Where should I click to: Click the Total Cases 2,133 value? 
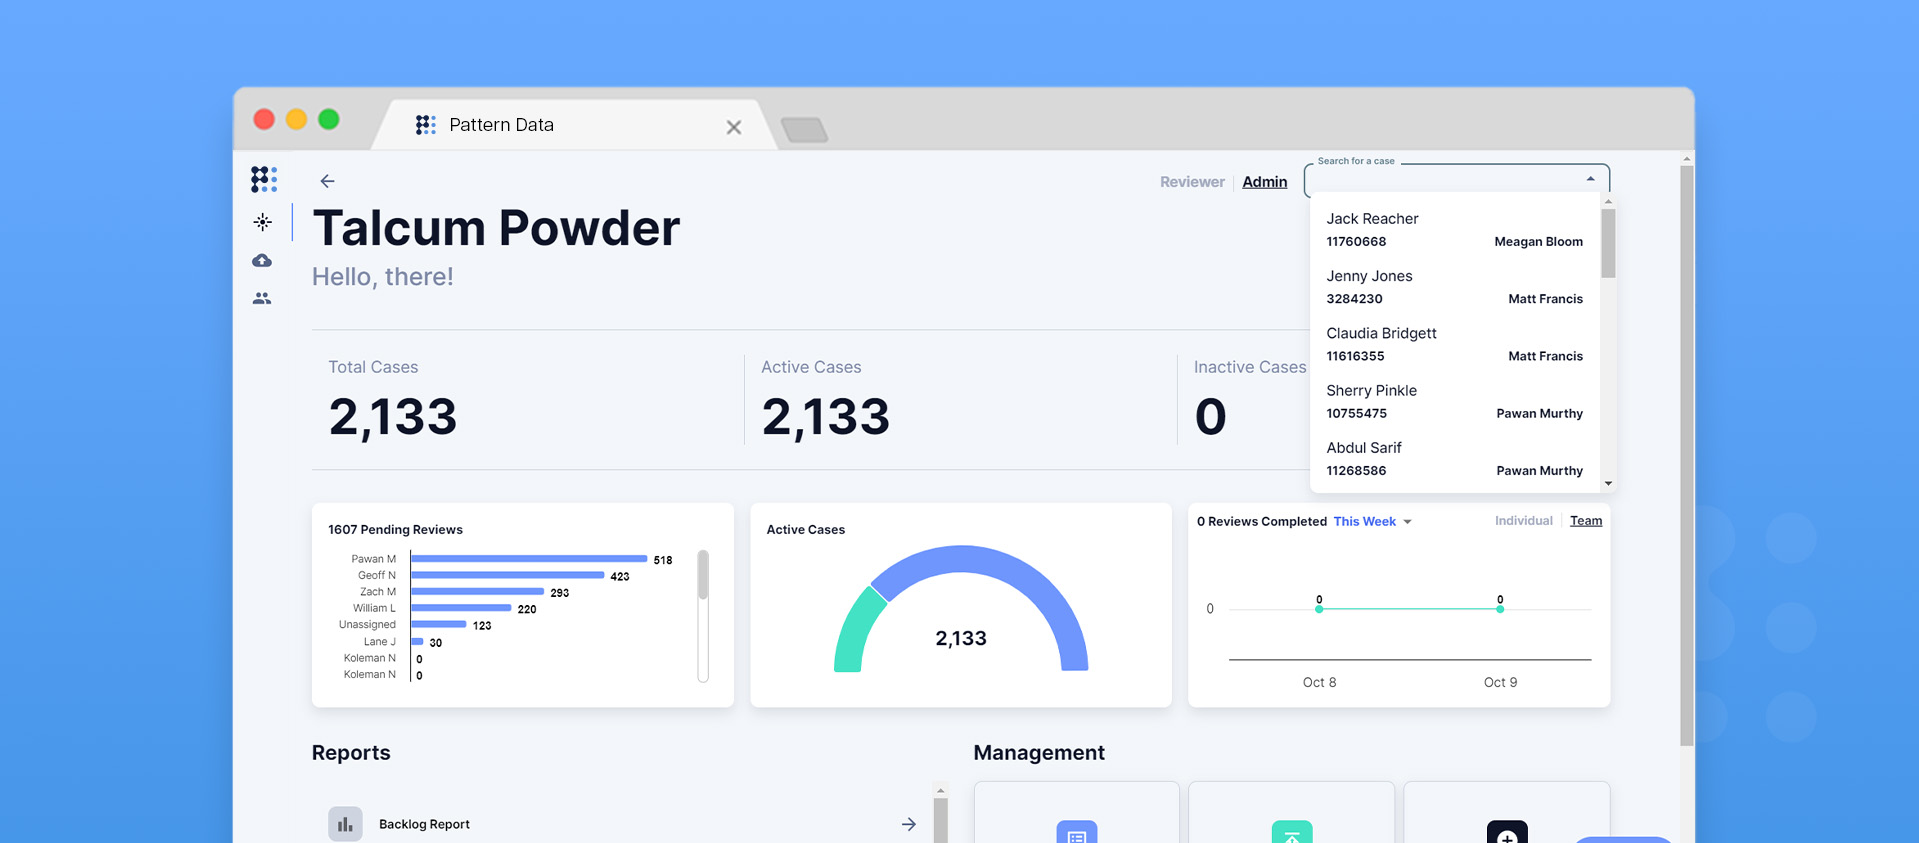point(393,417)
